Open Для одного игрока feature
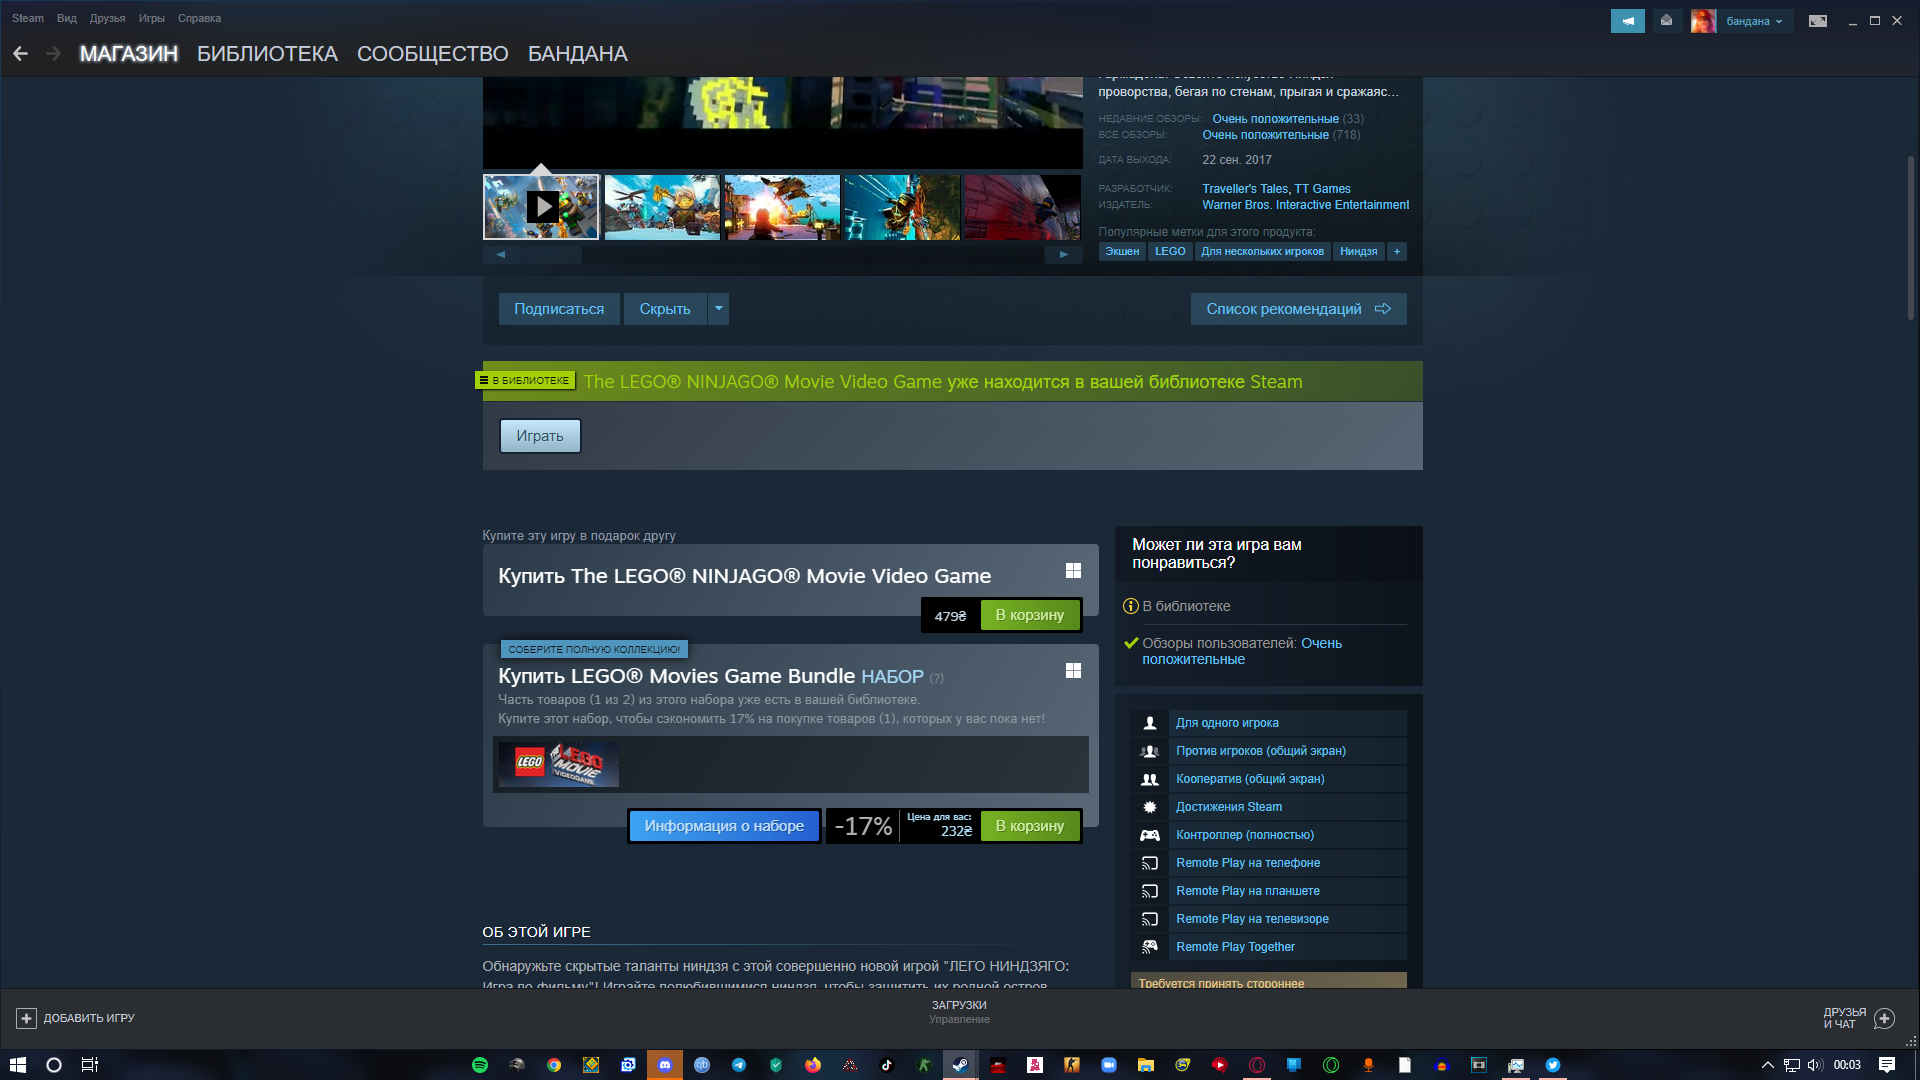 [1268, 723]
